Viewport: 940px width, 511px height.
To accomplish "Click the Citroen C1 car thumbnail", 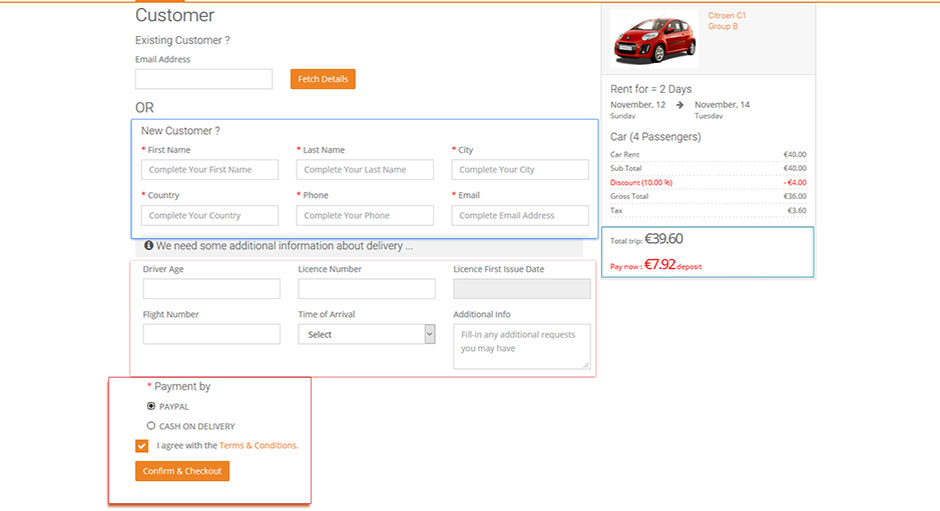I will (654, 38).
